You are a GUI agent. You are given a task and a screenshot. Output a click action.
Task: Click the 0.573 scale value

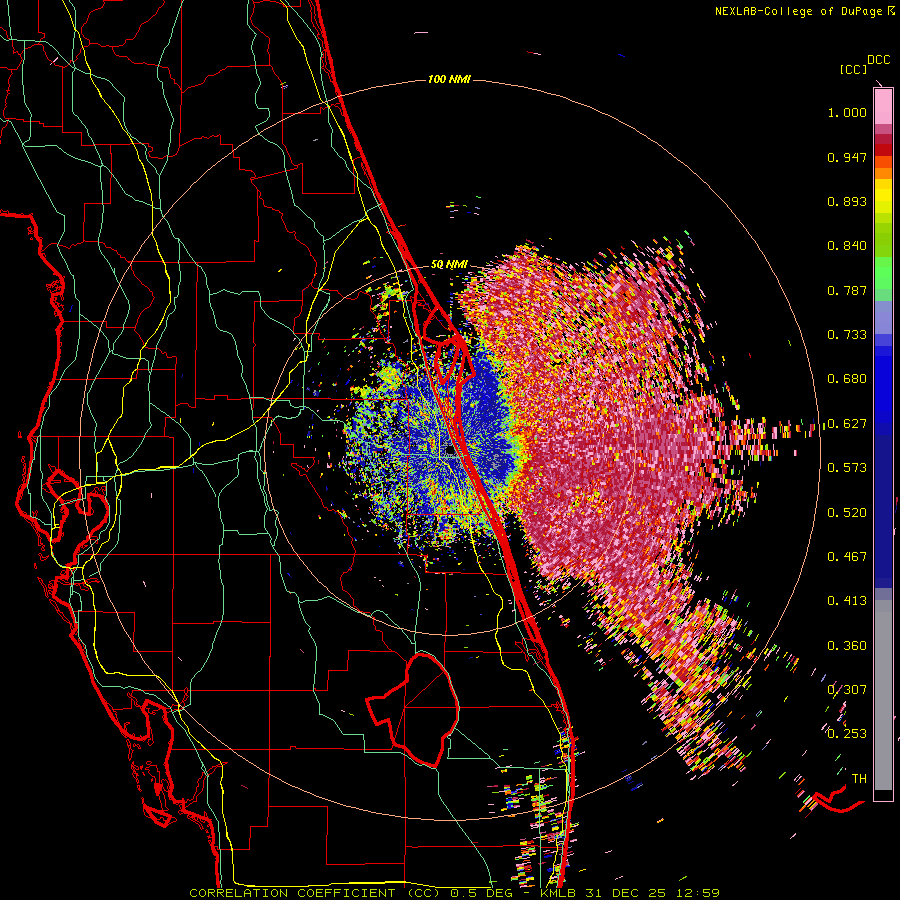click(x=847, y=468)
